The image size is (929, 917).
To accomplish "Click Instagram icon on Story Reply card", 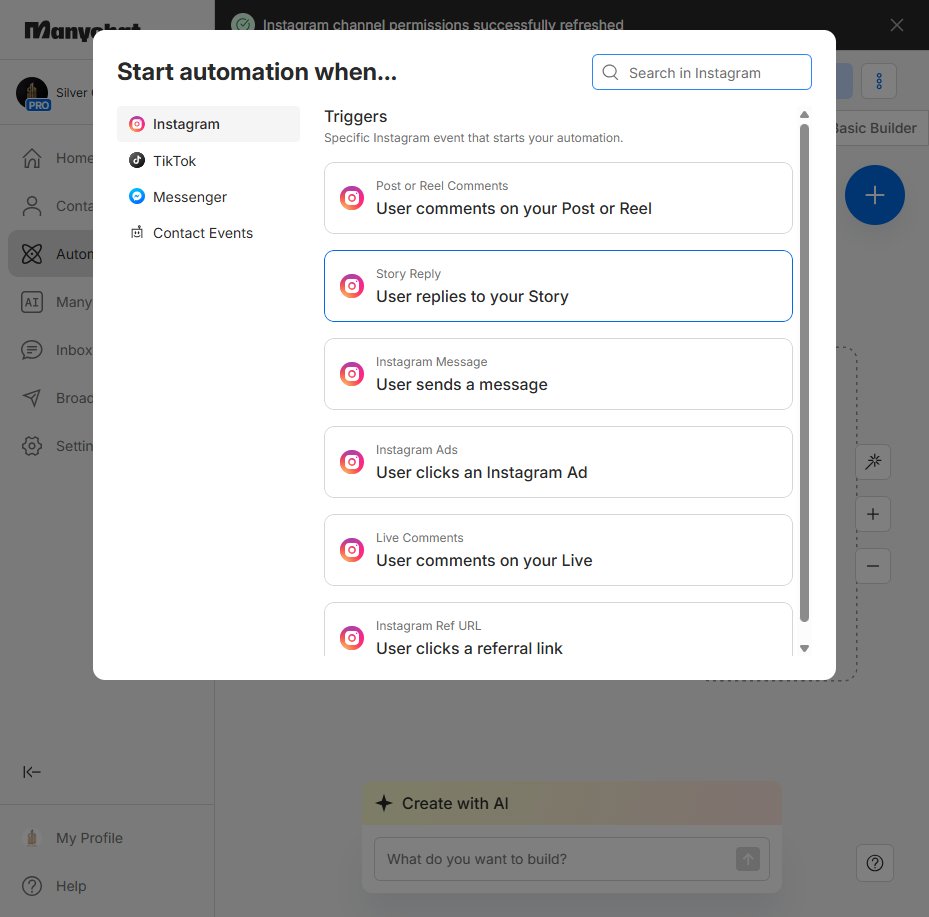I will click(352, 286).
